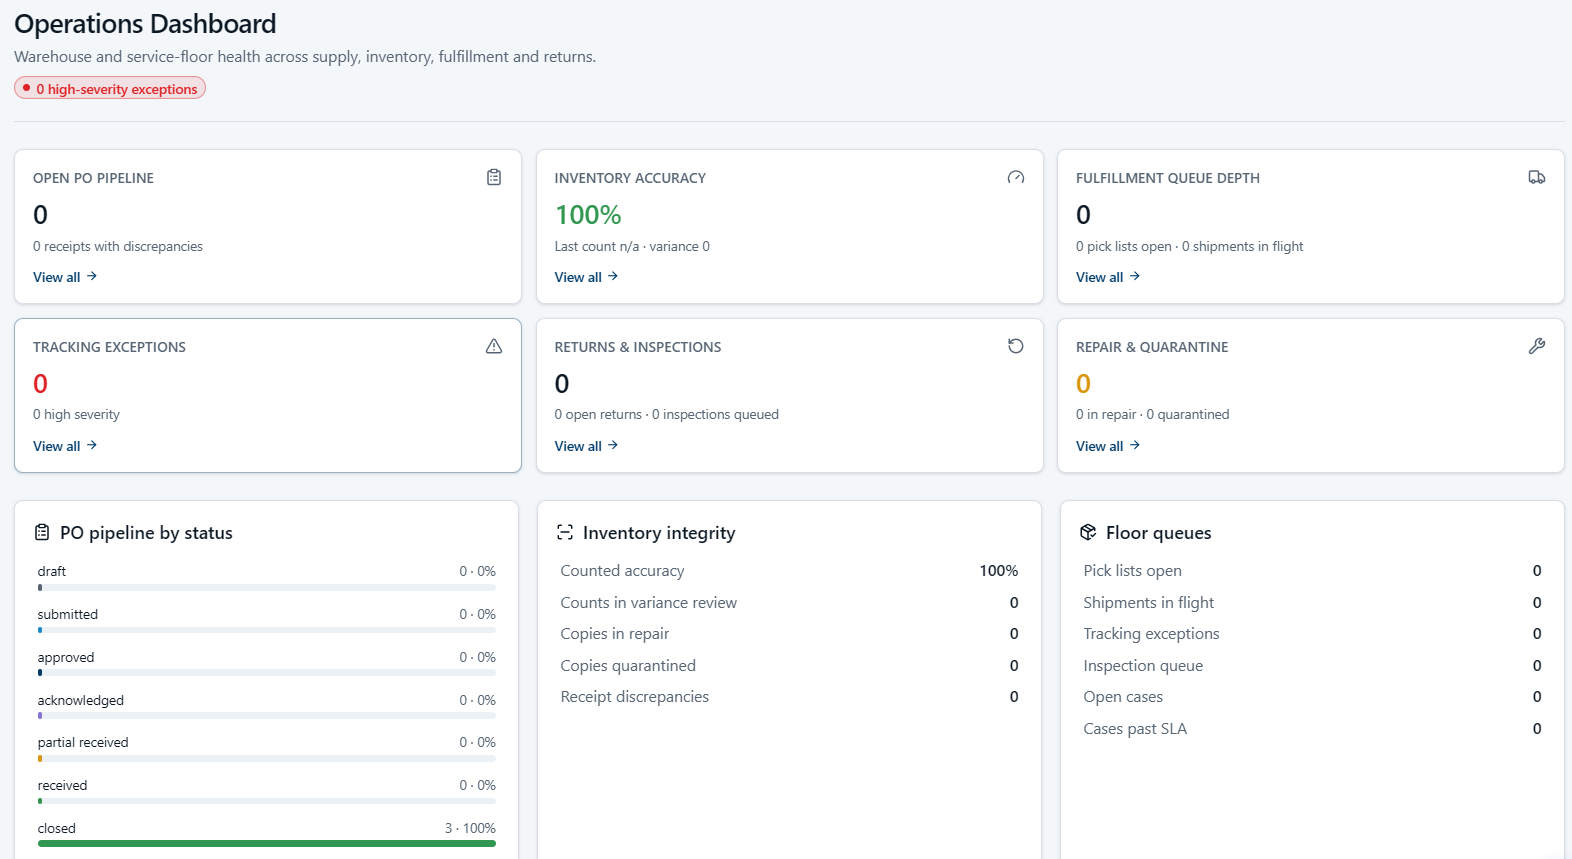1572x859 pixels.
Task: Select the Pick lists open row
Action: [x=1312, y=571]
